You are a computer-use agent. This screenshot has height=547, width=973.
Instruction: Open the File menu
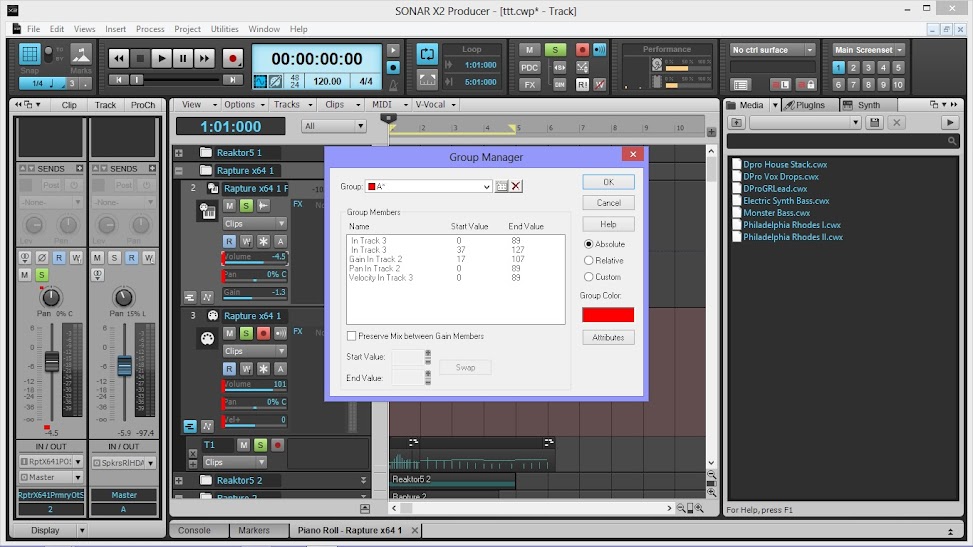pyautogui.click(x=33, y=29)
